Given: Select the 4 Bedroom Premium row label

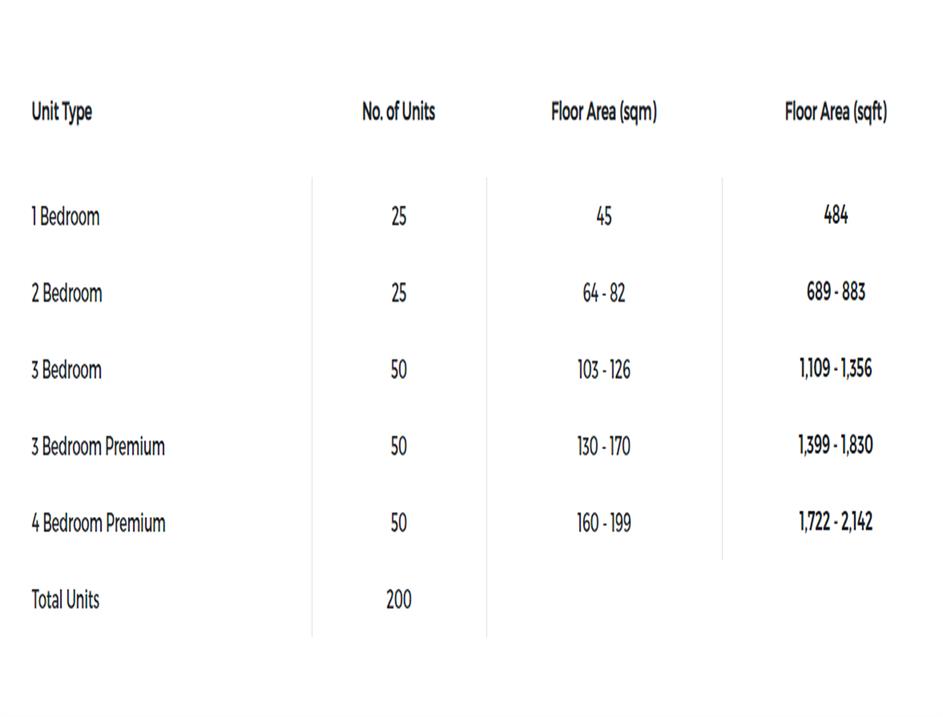Looking at the screenshot, I should point(98,523).
